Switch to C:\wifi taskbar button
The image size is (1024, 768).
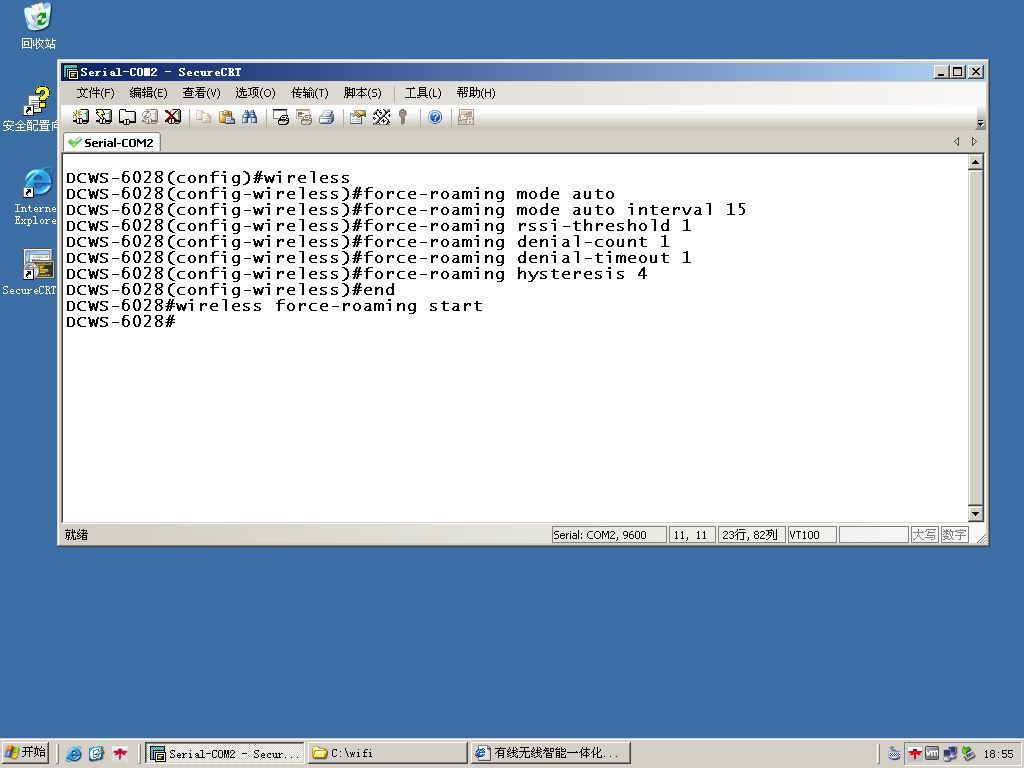coord(388,754)
